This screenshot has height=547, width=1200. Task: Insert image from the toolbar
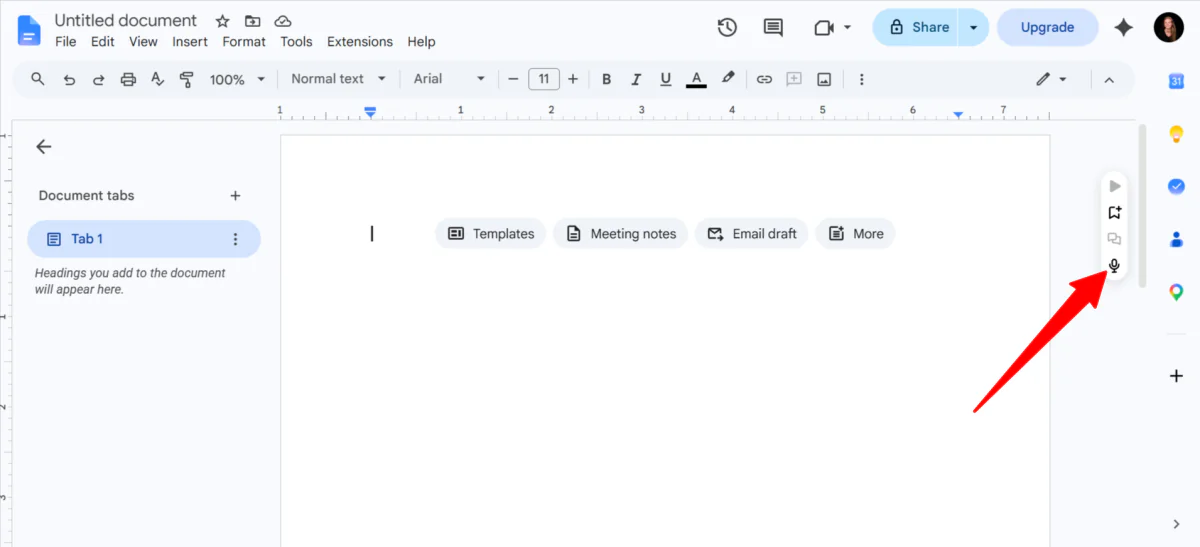coord(824,79)
